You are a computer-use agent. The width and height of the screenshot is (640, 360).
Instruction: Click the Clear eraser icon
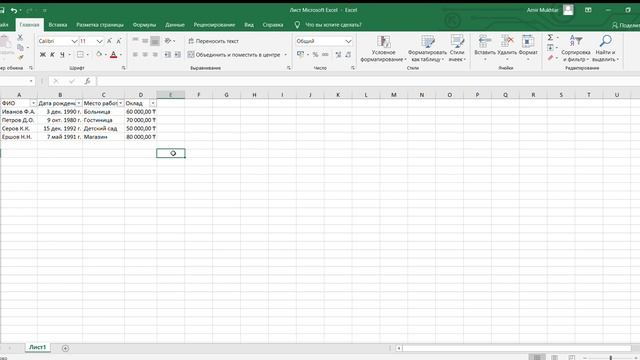550,58
